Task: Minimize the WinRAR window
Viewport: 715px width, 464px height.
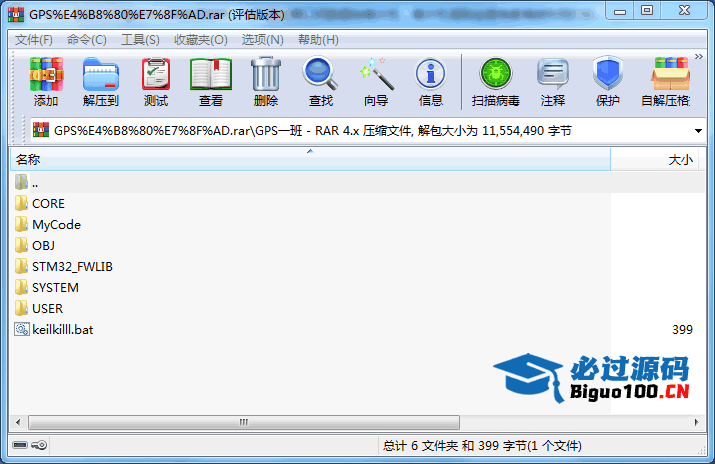Action: 620,11
